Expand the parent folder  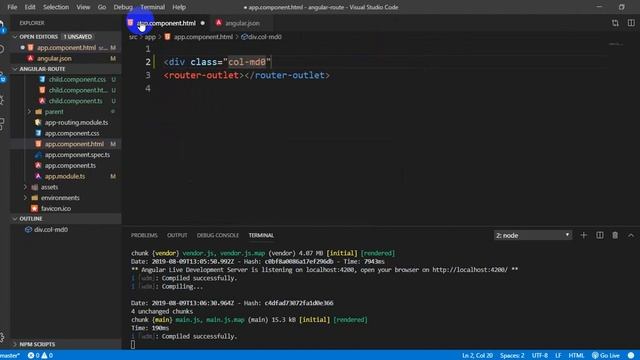pyautogui.click(x=29, y=111)
